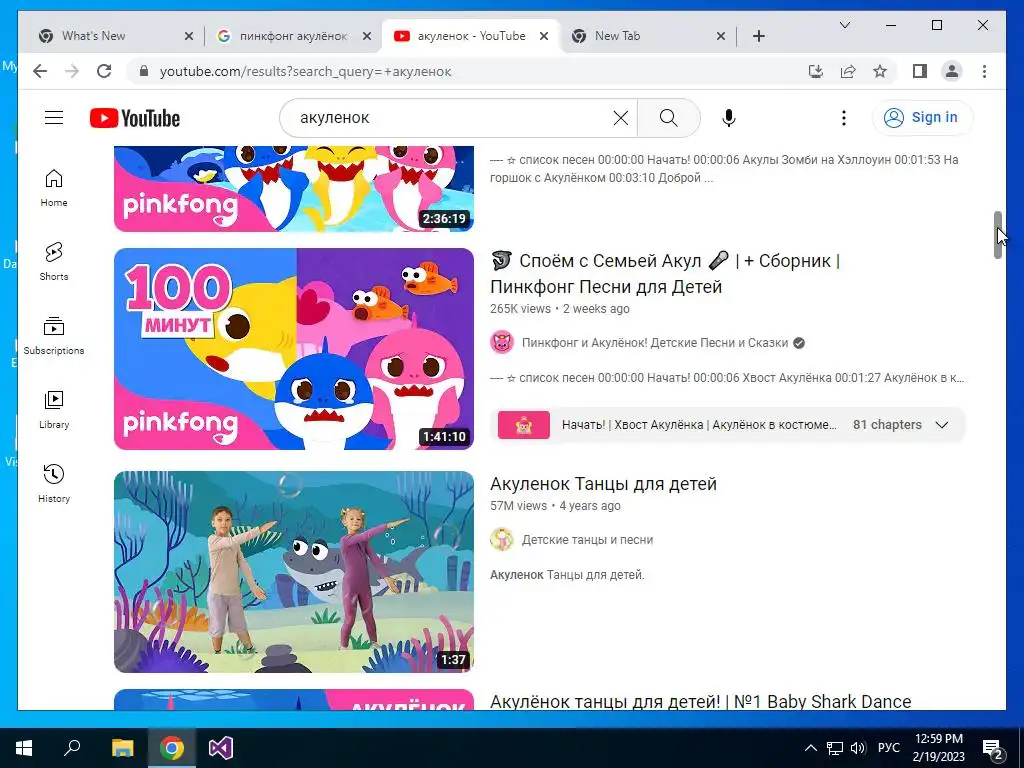
Task: Open network status in tray
Action: tap(835, 748)
